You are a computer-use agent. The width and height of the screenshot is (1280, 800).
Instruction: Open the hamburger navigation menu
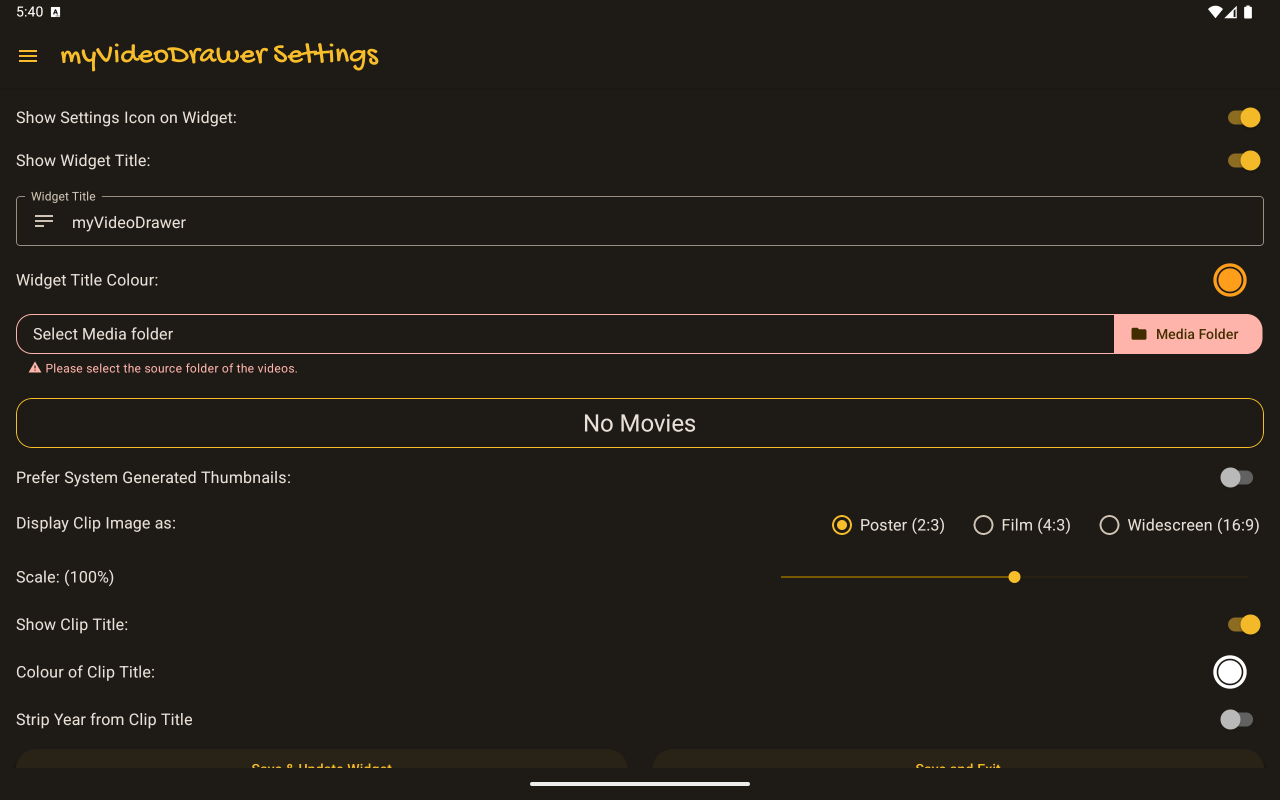click(x=28, y=56)
